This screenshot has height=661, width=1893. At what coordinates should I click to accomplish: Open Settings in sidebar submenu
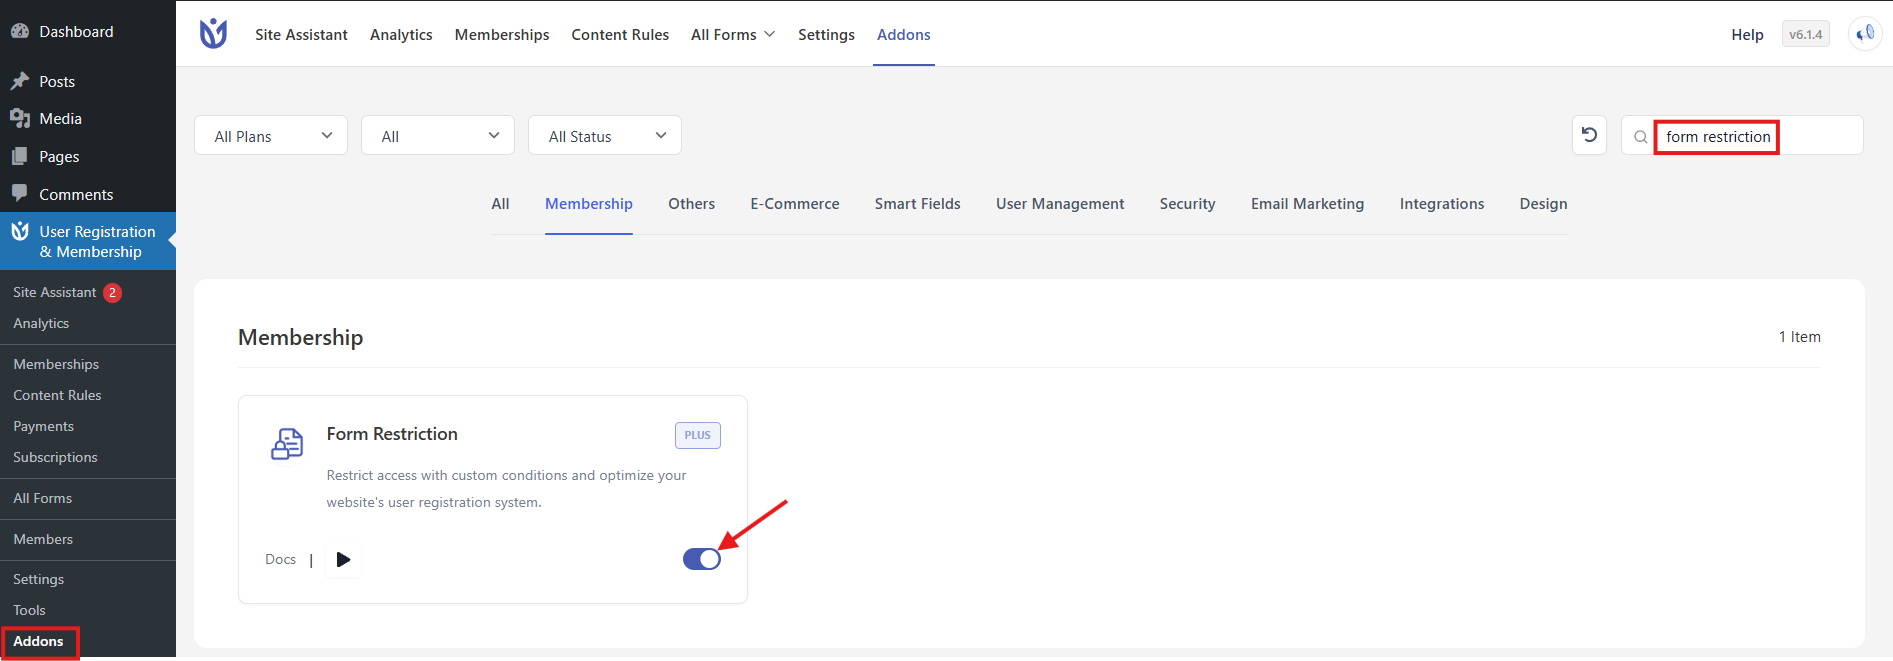38,579
